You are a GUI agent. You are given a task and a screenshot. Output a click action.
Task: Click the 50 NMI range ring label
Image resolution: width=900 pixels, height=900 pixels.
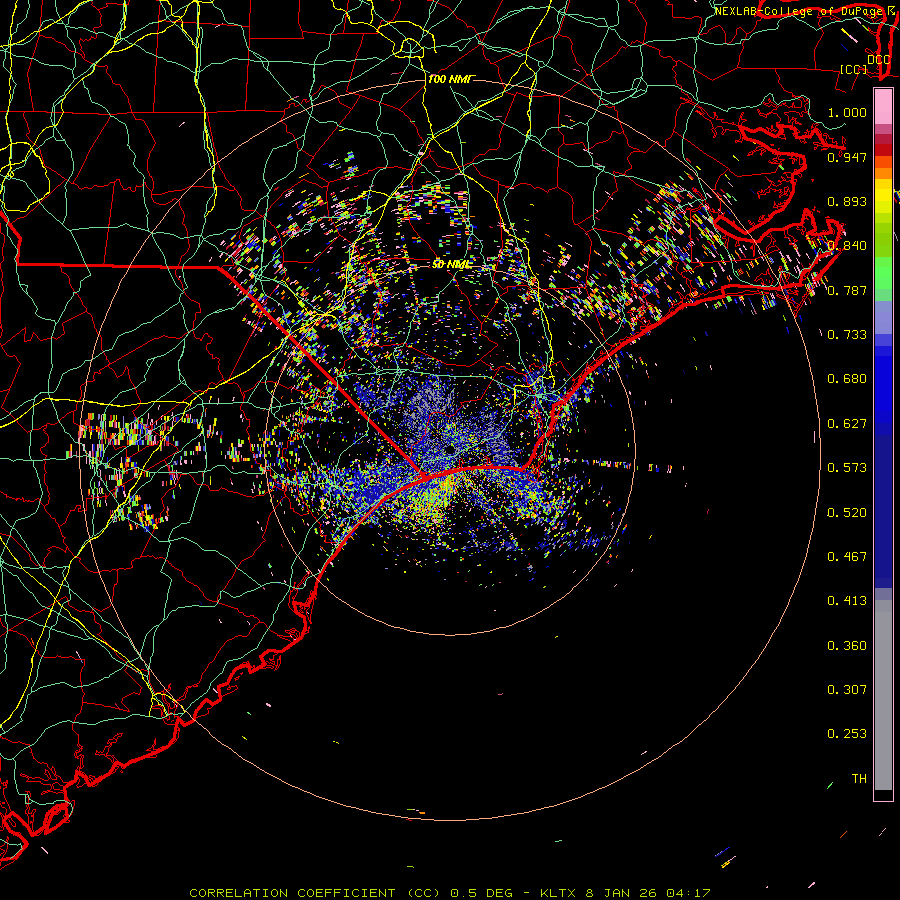(452, 264)
